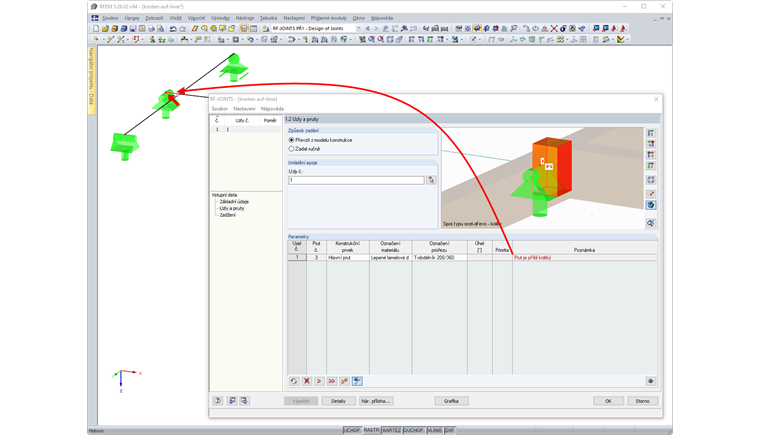Insert new node tool in second toolbar
760x435 pixels.
(96, 39)
